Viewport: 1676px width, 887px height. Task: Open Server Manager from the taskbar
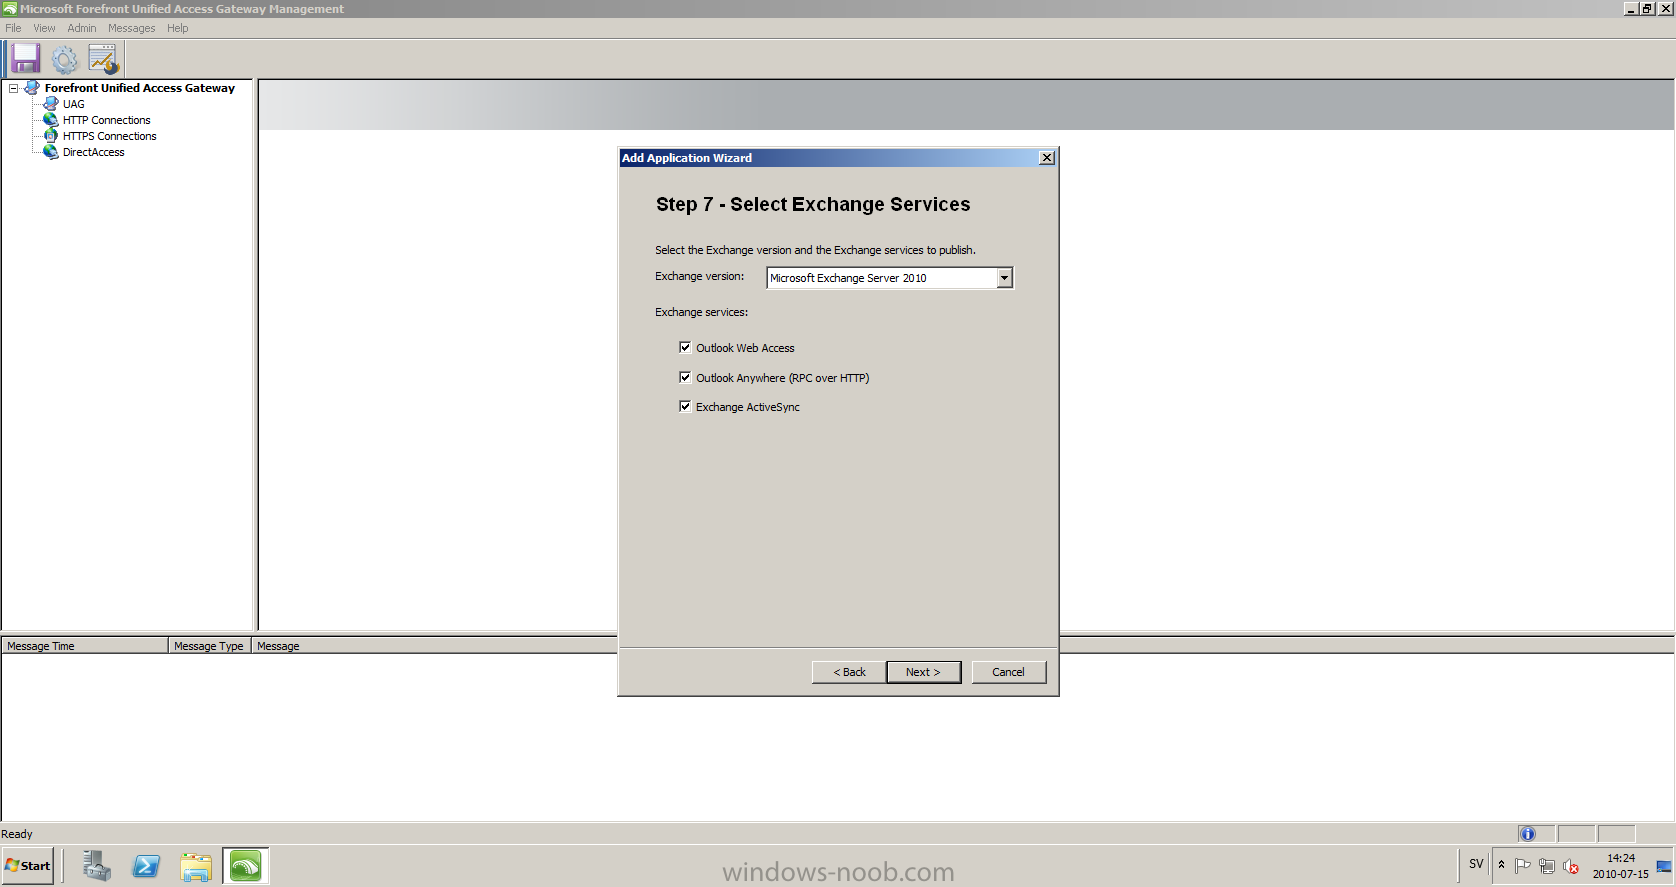click(x=96, y=866)
